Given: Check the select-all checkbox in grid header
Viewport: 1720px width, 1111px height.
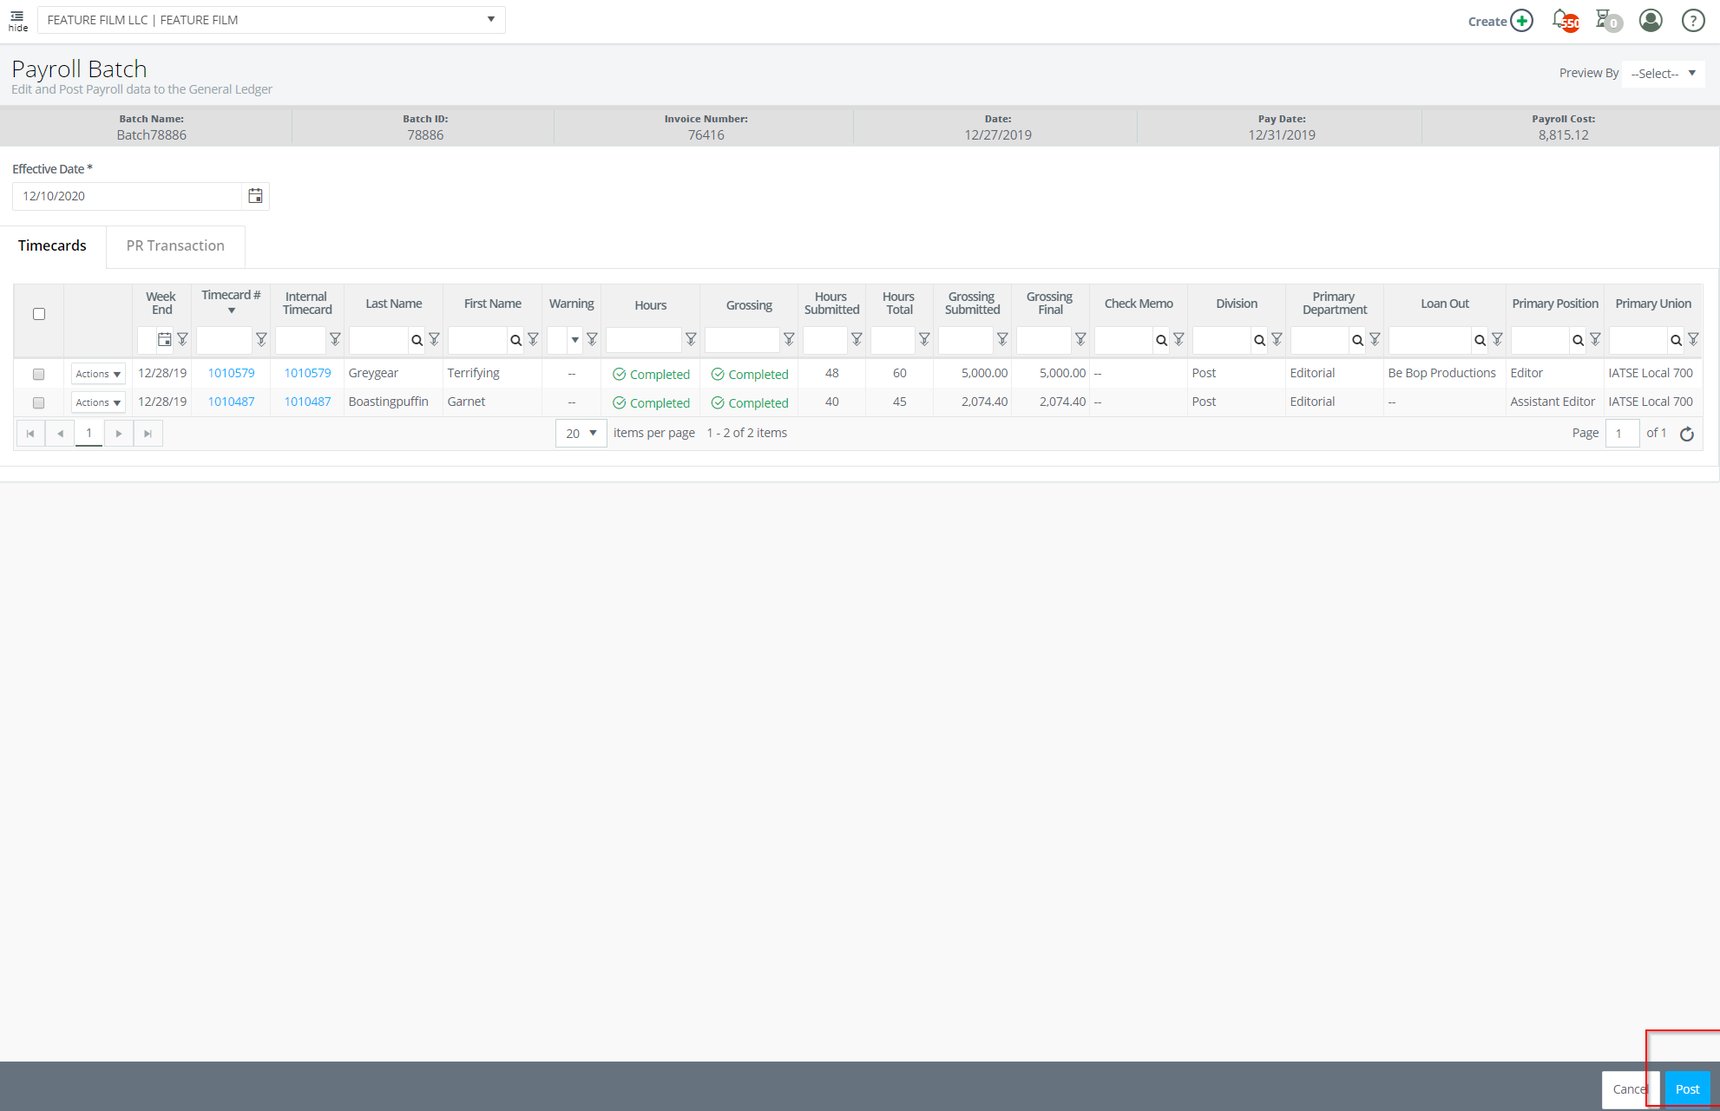Looking at the screenshot, I should [39, 313].
